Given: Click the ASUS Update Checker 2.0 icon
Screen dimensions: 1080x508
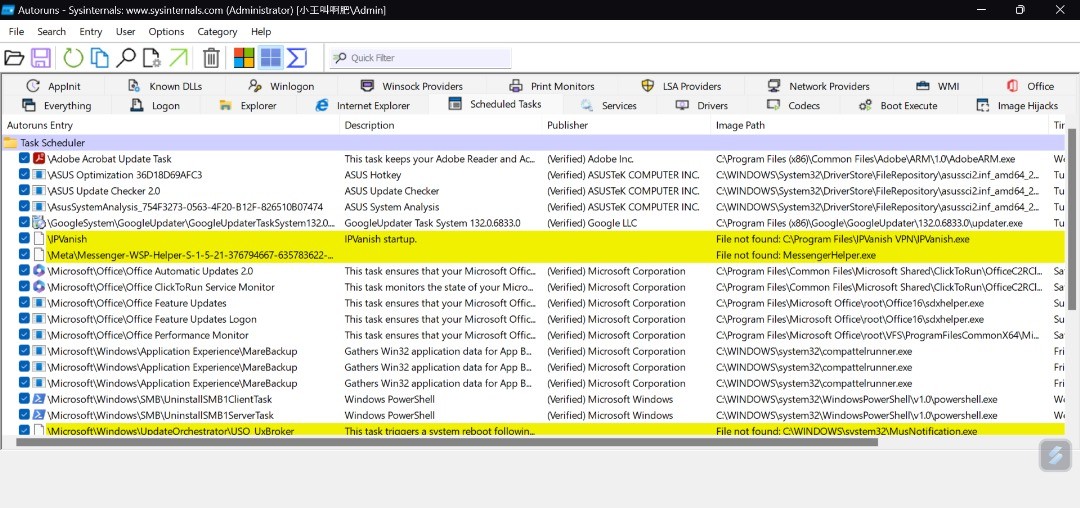Looking at the screenshot, I should (x=39, y=191).
